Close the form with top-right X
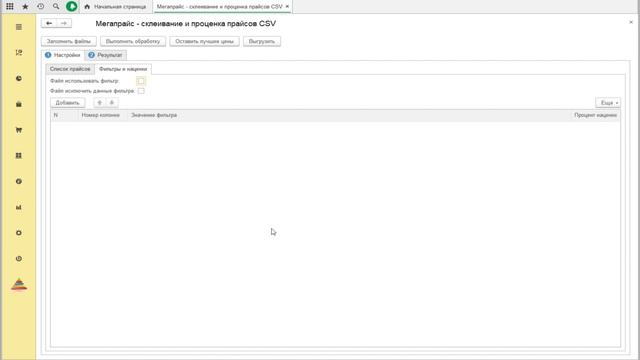 pyautogui.click(x=631, y=22)
